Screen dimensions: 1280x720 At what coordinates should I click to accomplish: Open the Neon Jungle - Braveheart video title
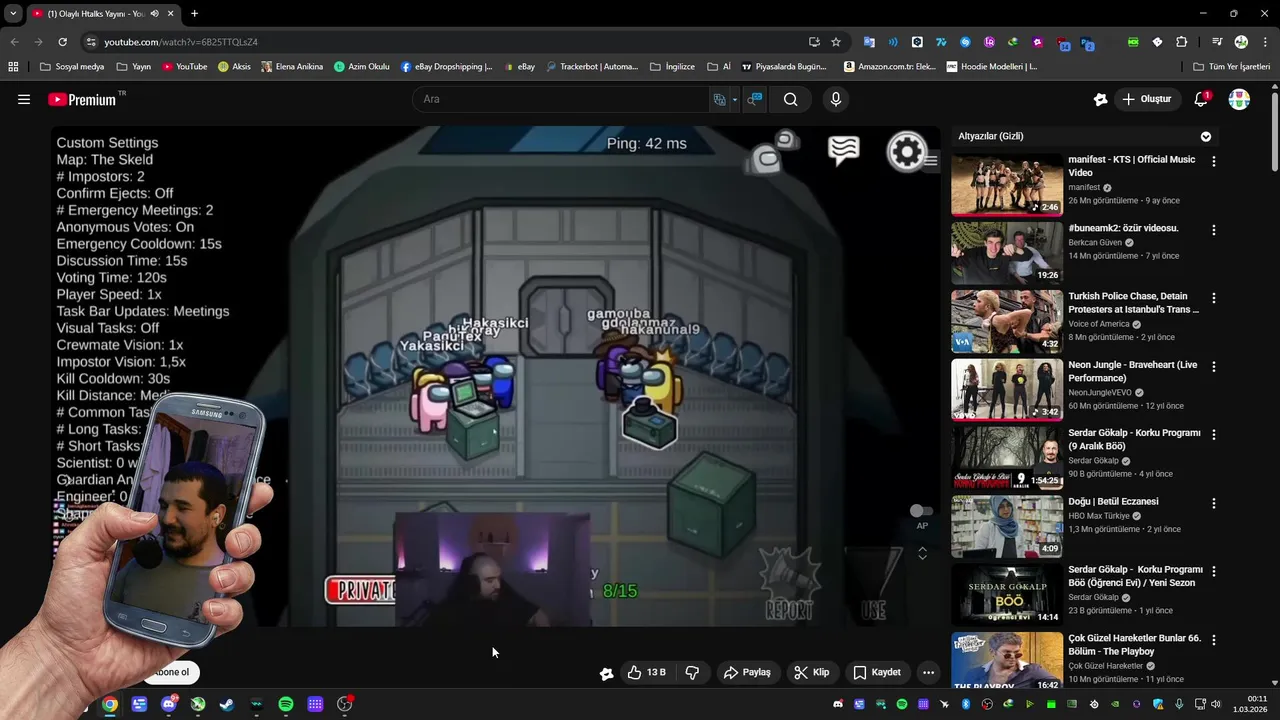tap(1132, 372)
